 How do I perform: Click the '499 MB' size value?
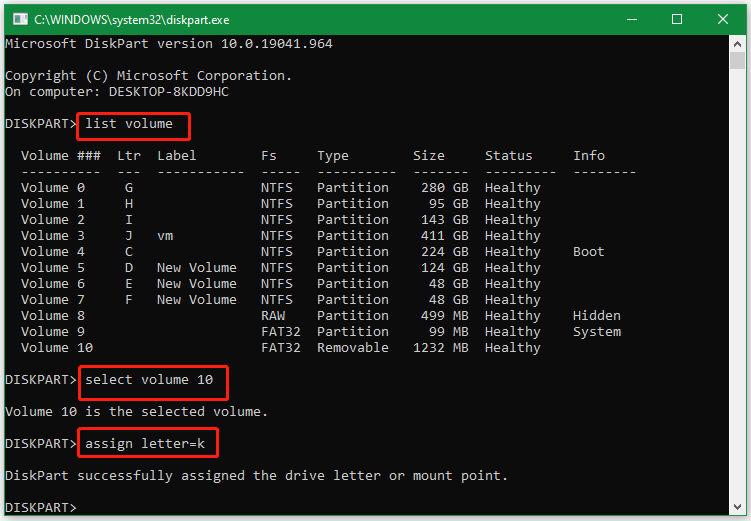click(x=444, y=316)
